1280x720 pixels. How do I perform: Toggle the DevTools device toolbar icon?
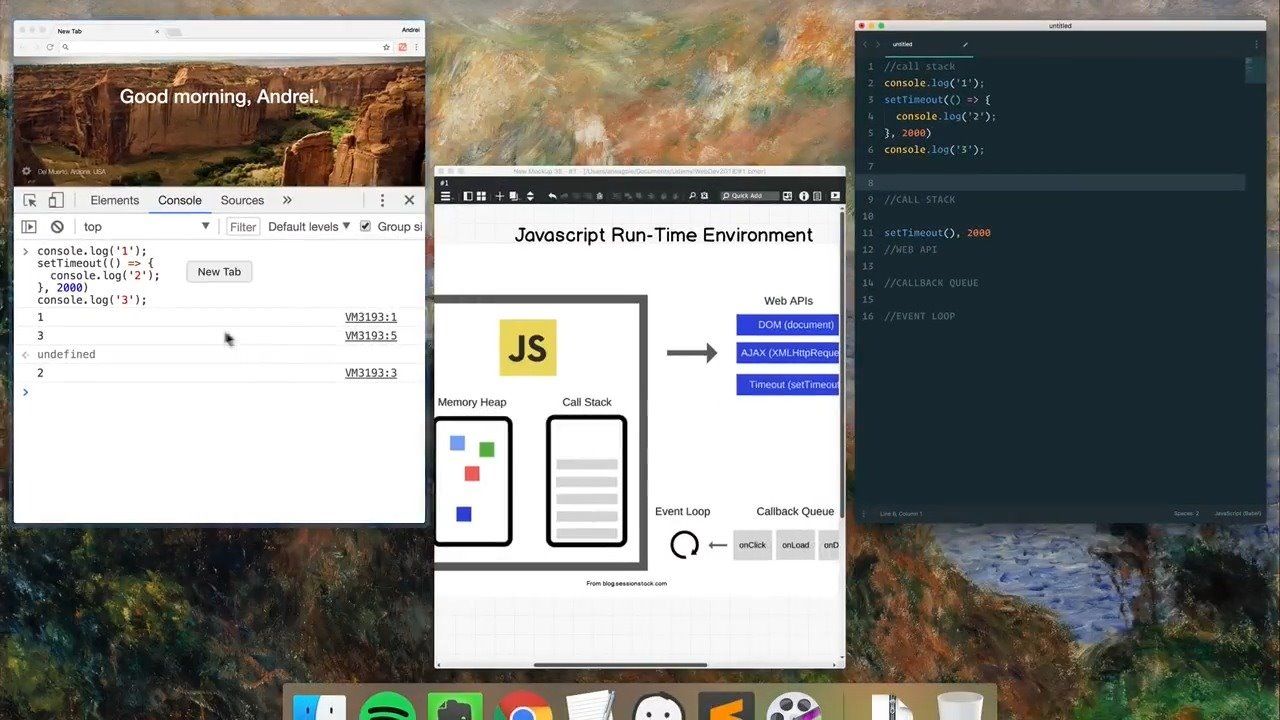tap(56, 200)
